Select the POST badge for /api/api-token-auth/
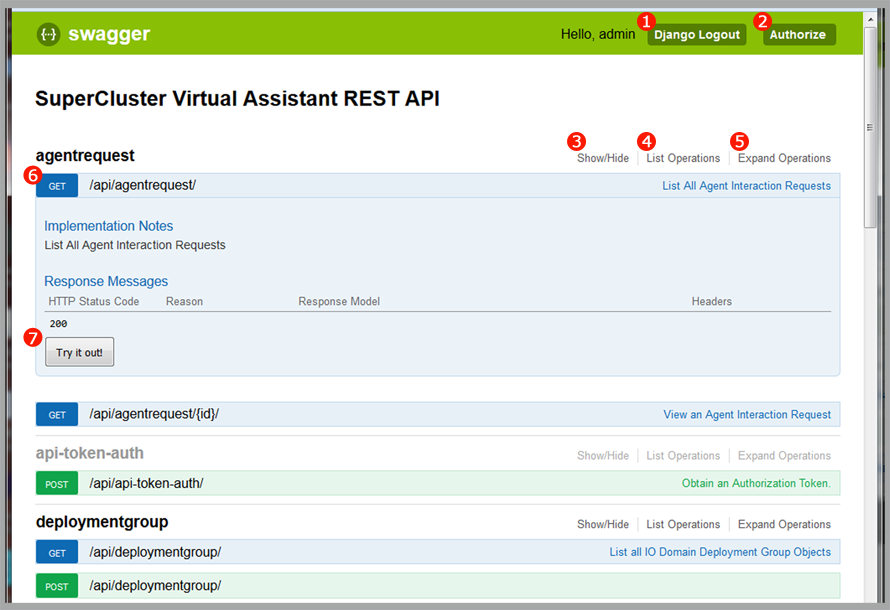Image resolution: width=890 pixels, height=610 pixels. coord(56,483)
